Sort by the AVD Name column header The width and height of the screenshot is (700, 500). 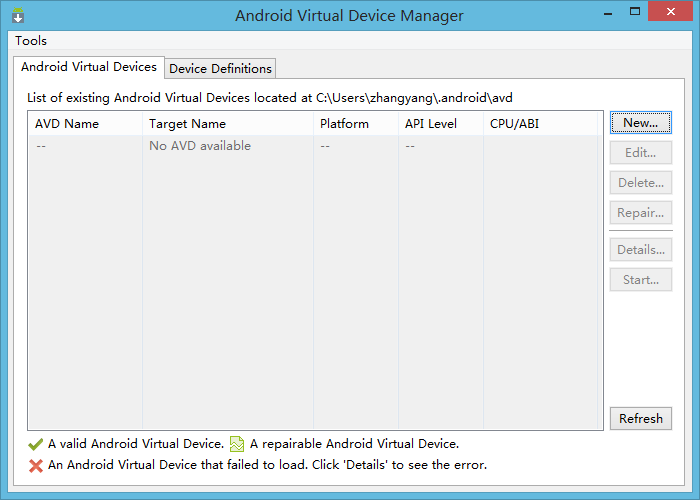(67, 124)
